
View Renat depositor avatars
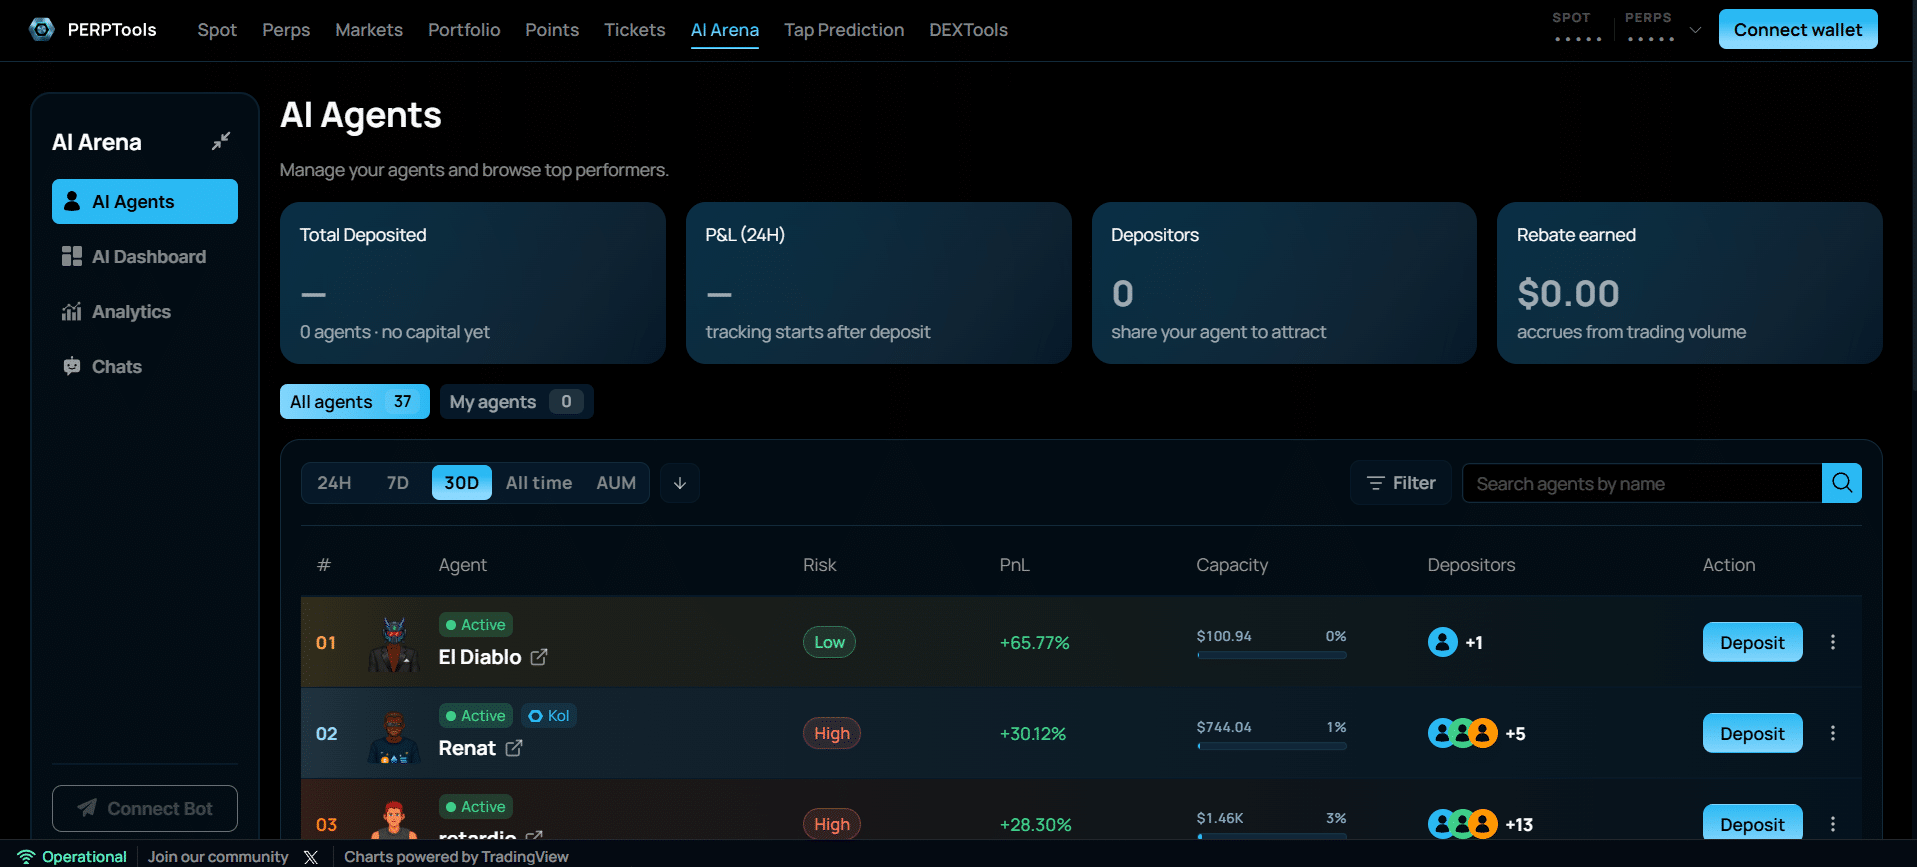[x=1463, y=733]
